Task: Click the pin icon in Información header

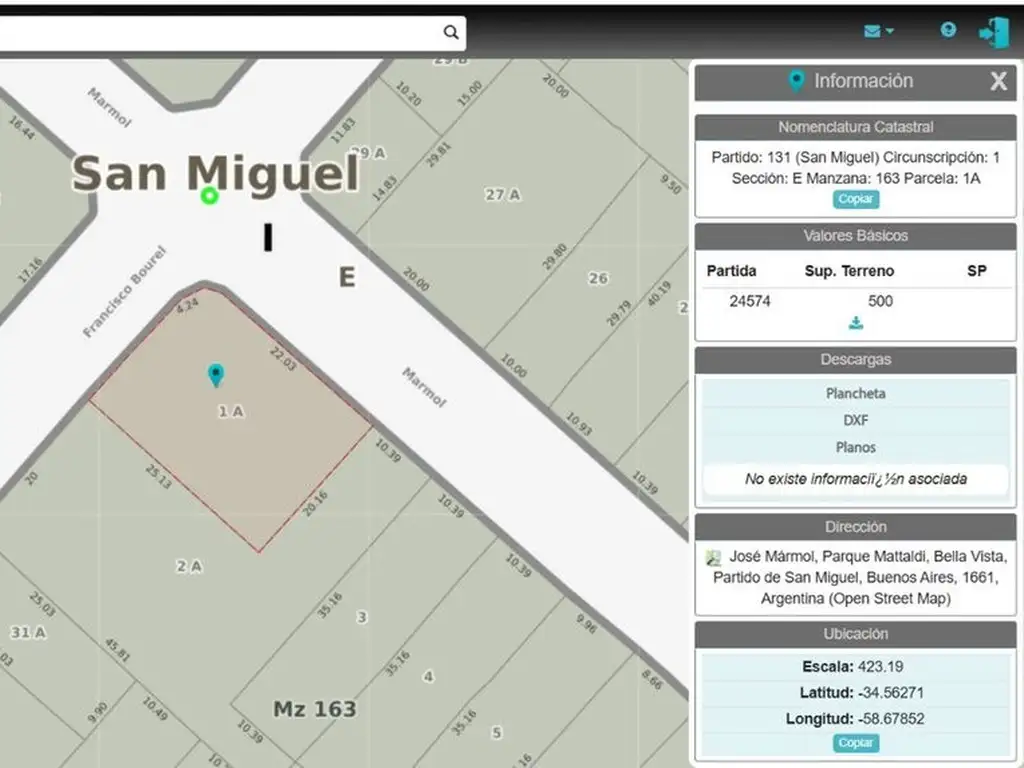Action: (796, 81)
